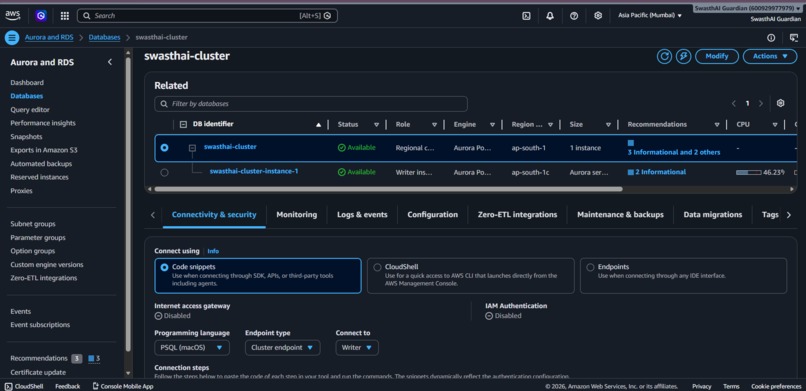Screen dimensions: 806x391
Task: Switch to Monitoring tab
Action: click(297, 215)
